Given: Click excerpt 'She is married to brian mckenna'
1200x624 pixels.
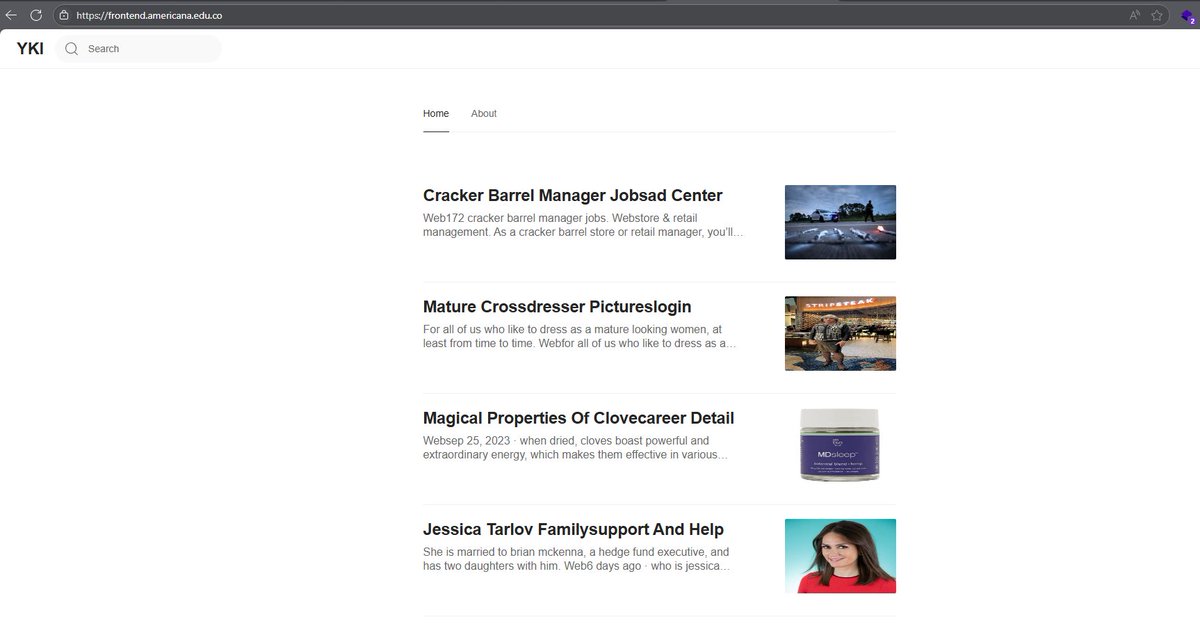Looking at the screenshot, I should coord(576,559).
